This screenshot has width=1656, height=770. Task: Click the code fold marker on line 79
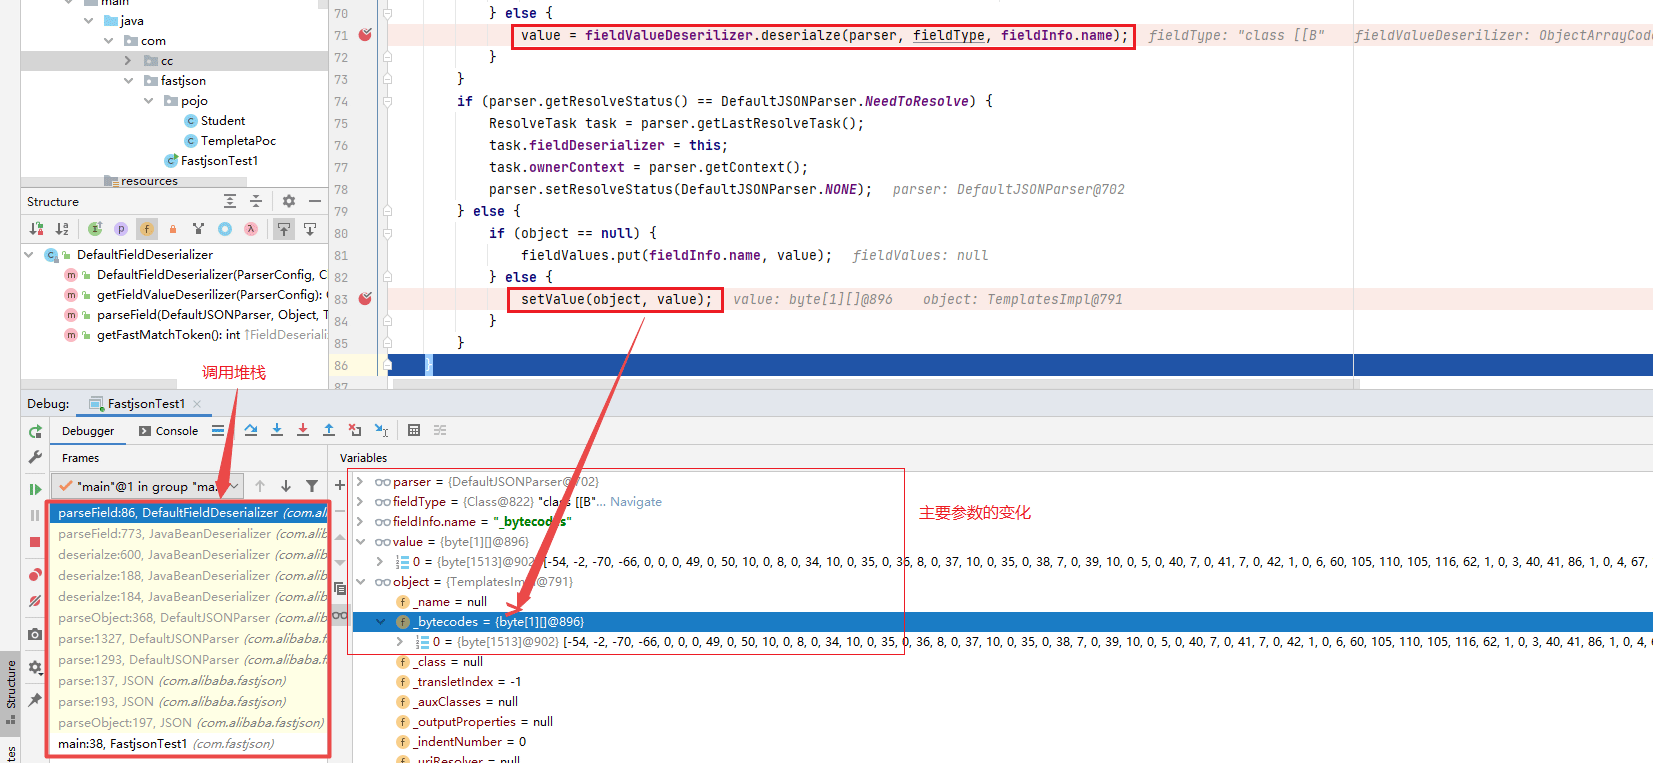388,211
